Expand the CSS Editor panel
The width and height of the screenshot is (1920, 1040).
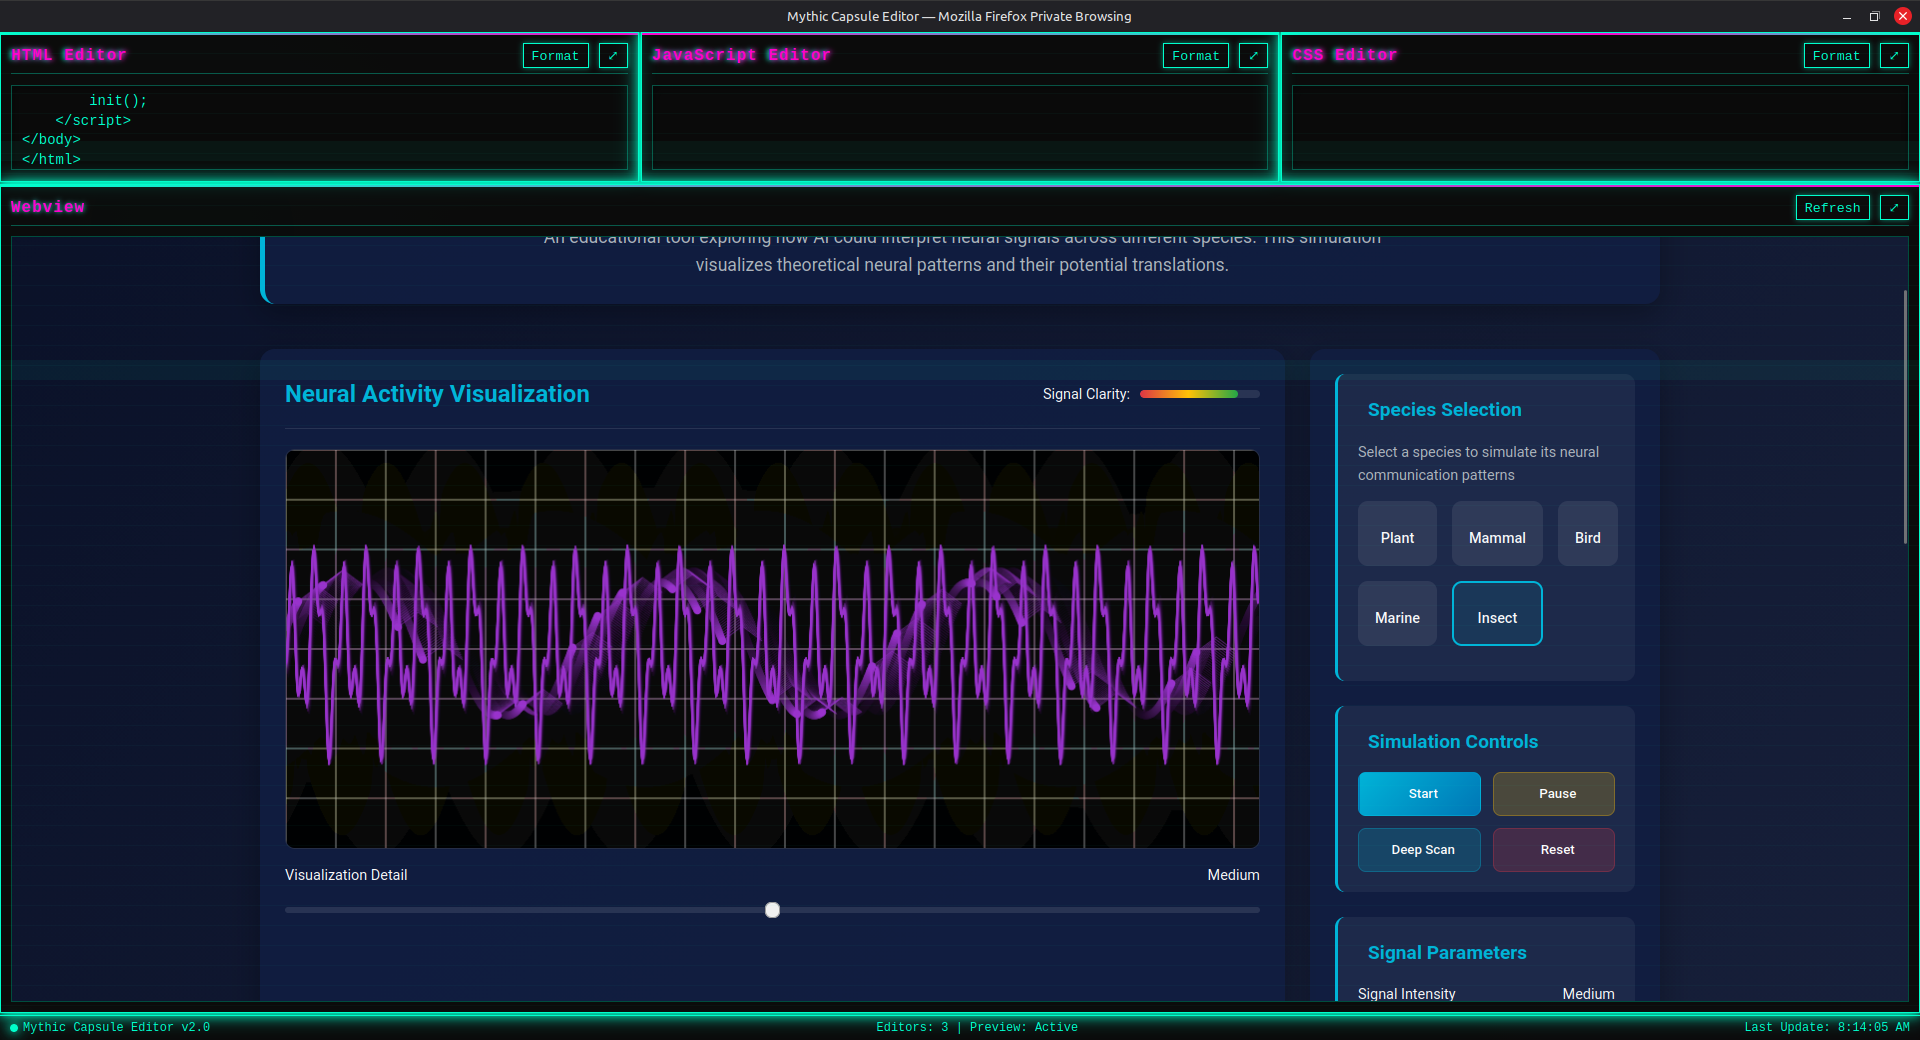pos(1893,55)
